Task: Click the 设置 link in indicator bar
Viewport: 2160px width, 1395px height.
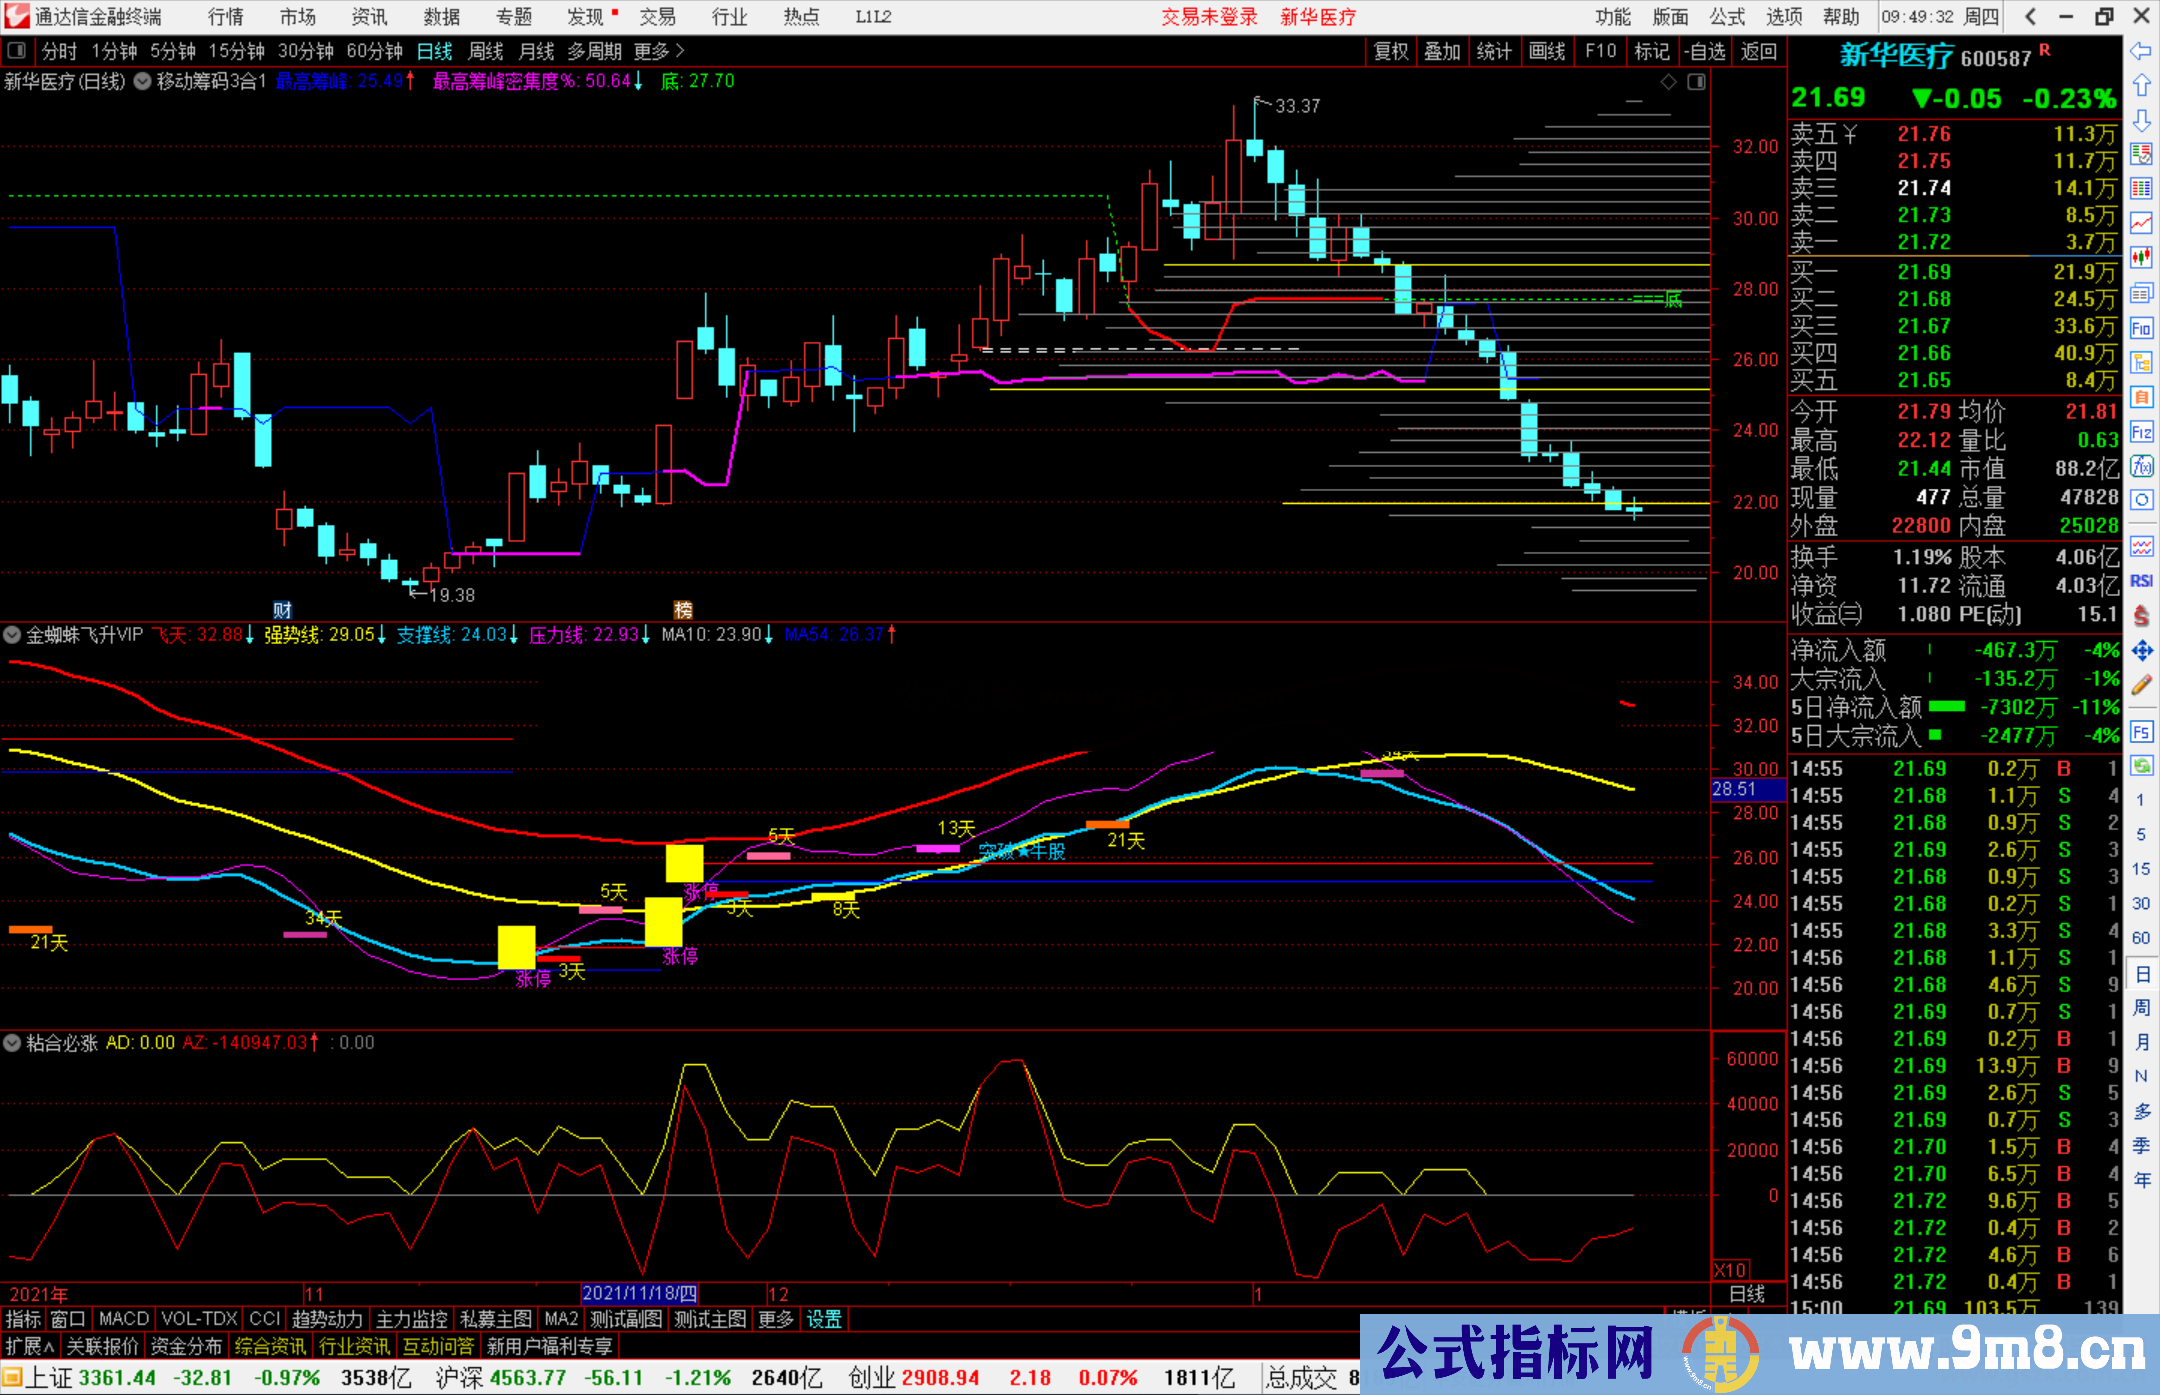Action: click(x=824, y=1319)
